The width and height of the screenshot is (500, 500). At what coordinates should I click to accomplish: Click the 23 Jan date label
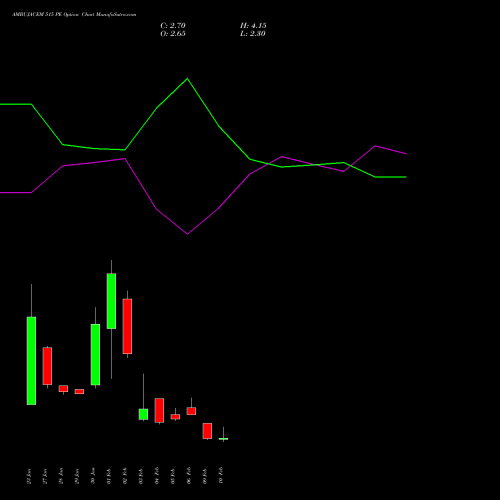point(29,476)
